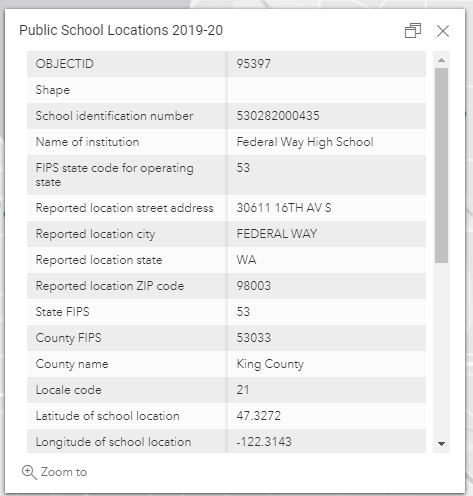This screenshot has height=496, width=473.
Task: Click the longitude value -122.3143
Action: (264, 442)
